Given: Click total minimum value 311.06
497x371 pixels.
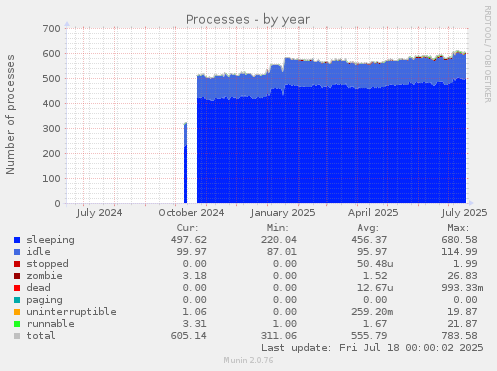Looking at the screenshot, I should [x=279, y=336].
